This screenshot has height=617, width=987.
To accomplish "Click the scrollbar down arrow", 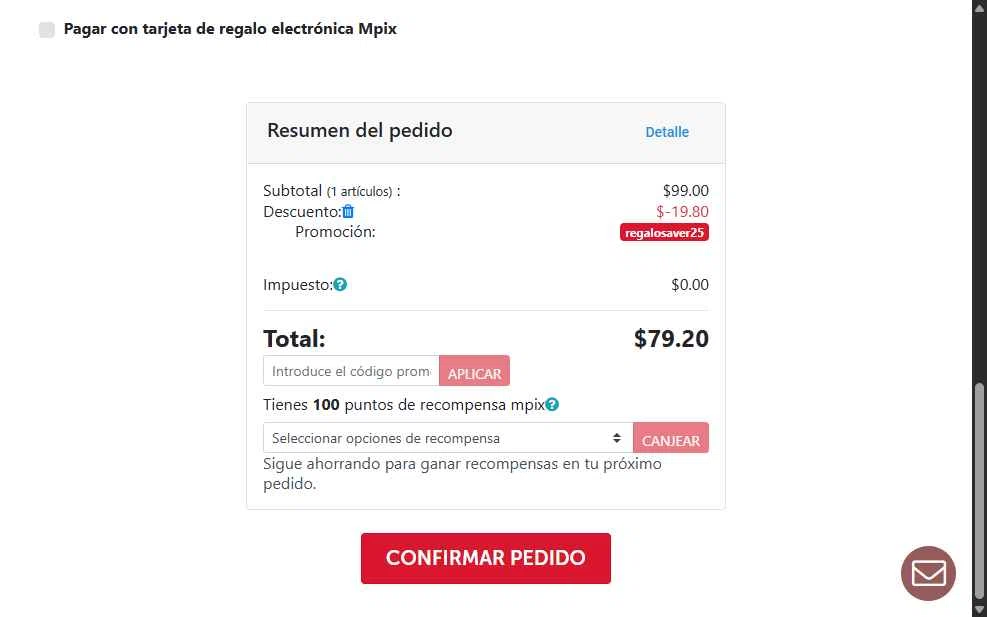I will pos(979,608).
